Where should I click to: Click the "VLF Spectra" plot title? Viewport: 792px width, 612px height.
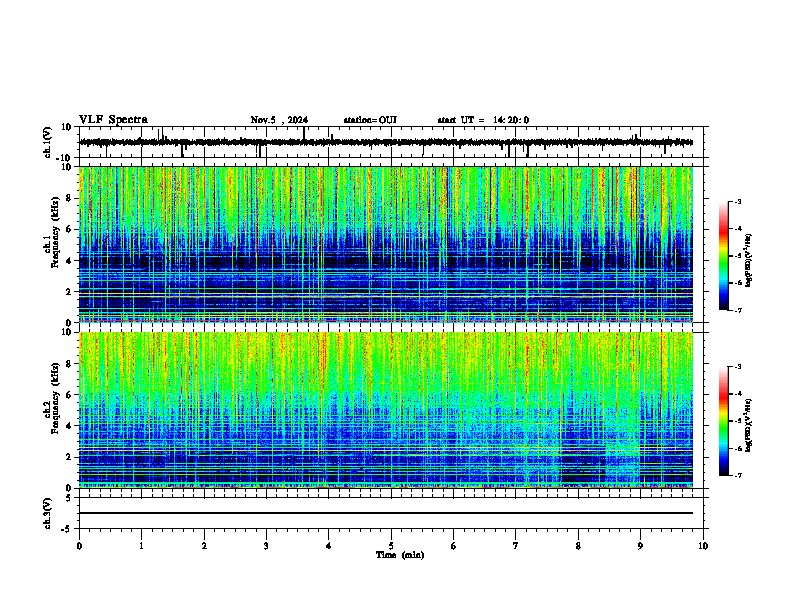[113, 120]
